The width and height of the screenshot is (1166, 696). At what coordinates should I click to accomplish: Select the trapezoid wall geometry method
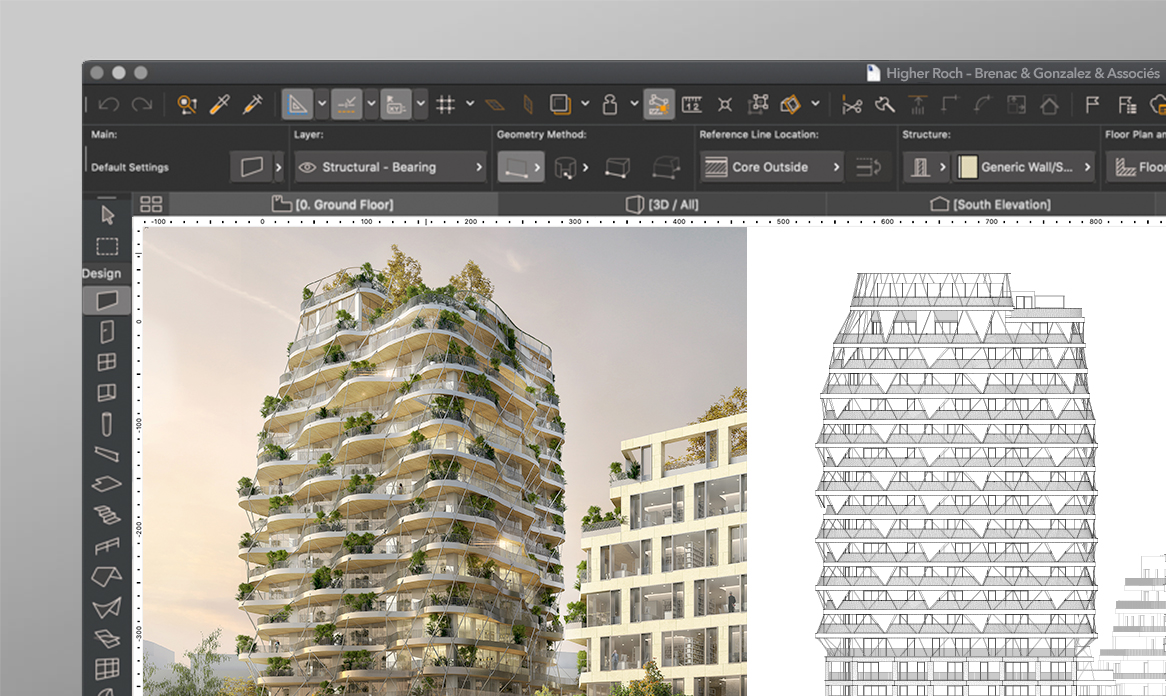coord(618,167)
